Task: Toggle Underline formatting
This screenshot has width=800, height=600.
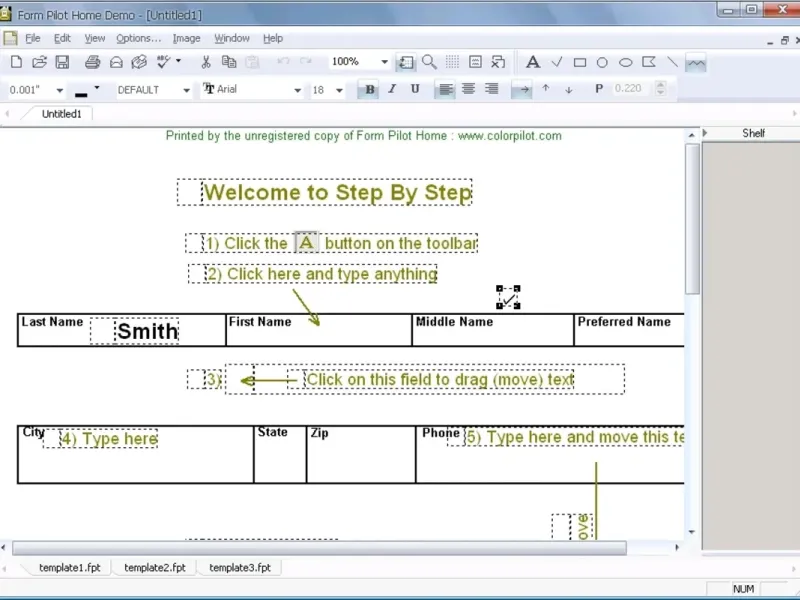Action: (415, 89)
